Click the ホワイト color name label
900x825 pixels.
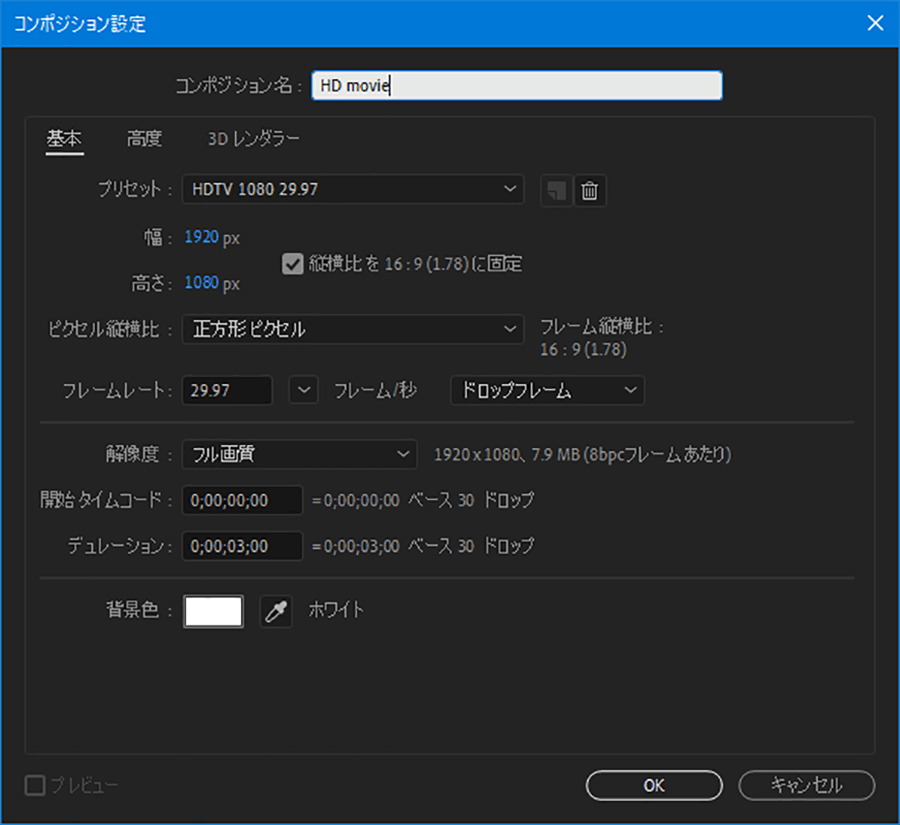click(x=336, y=610)
